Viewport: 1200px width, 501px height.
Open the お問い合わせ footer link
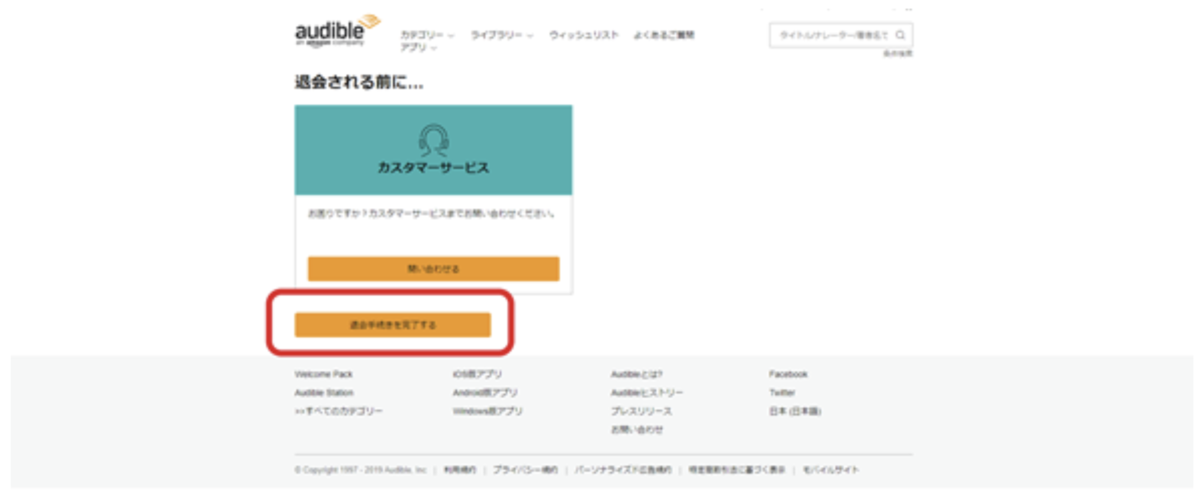click(x=637, y=430)
